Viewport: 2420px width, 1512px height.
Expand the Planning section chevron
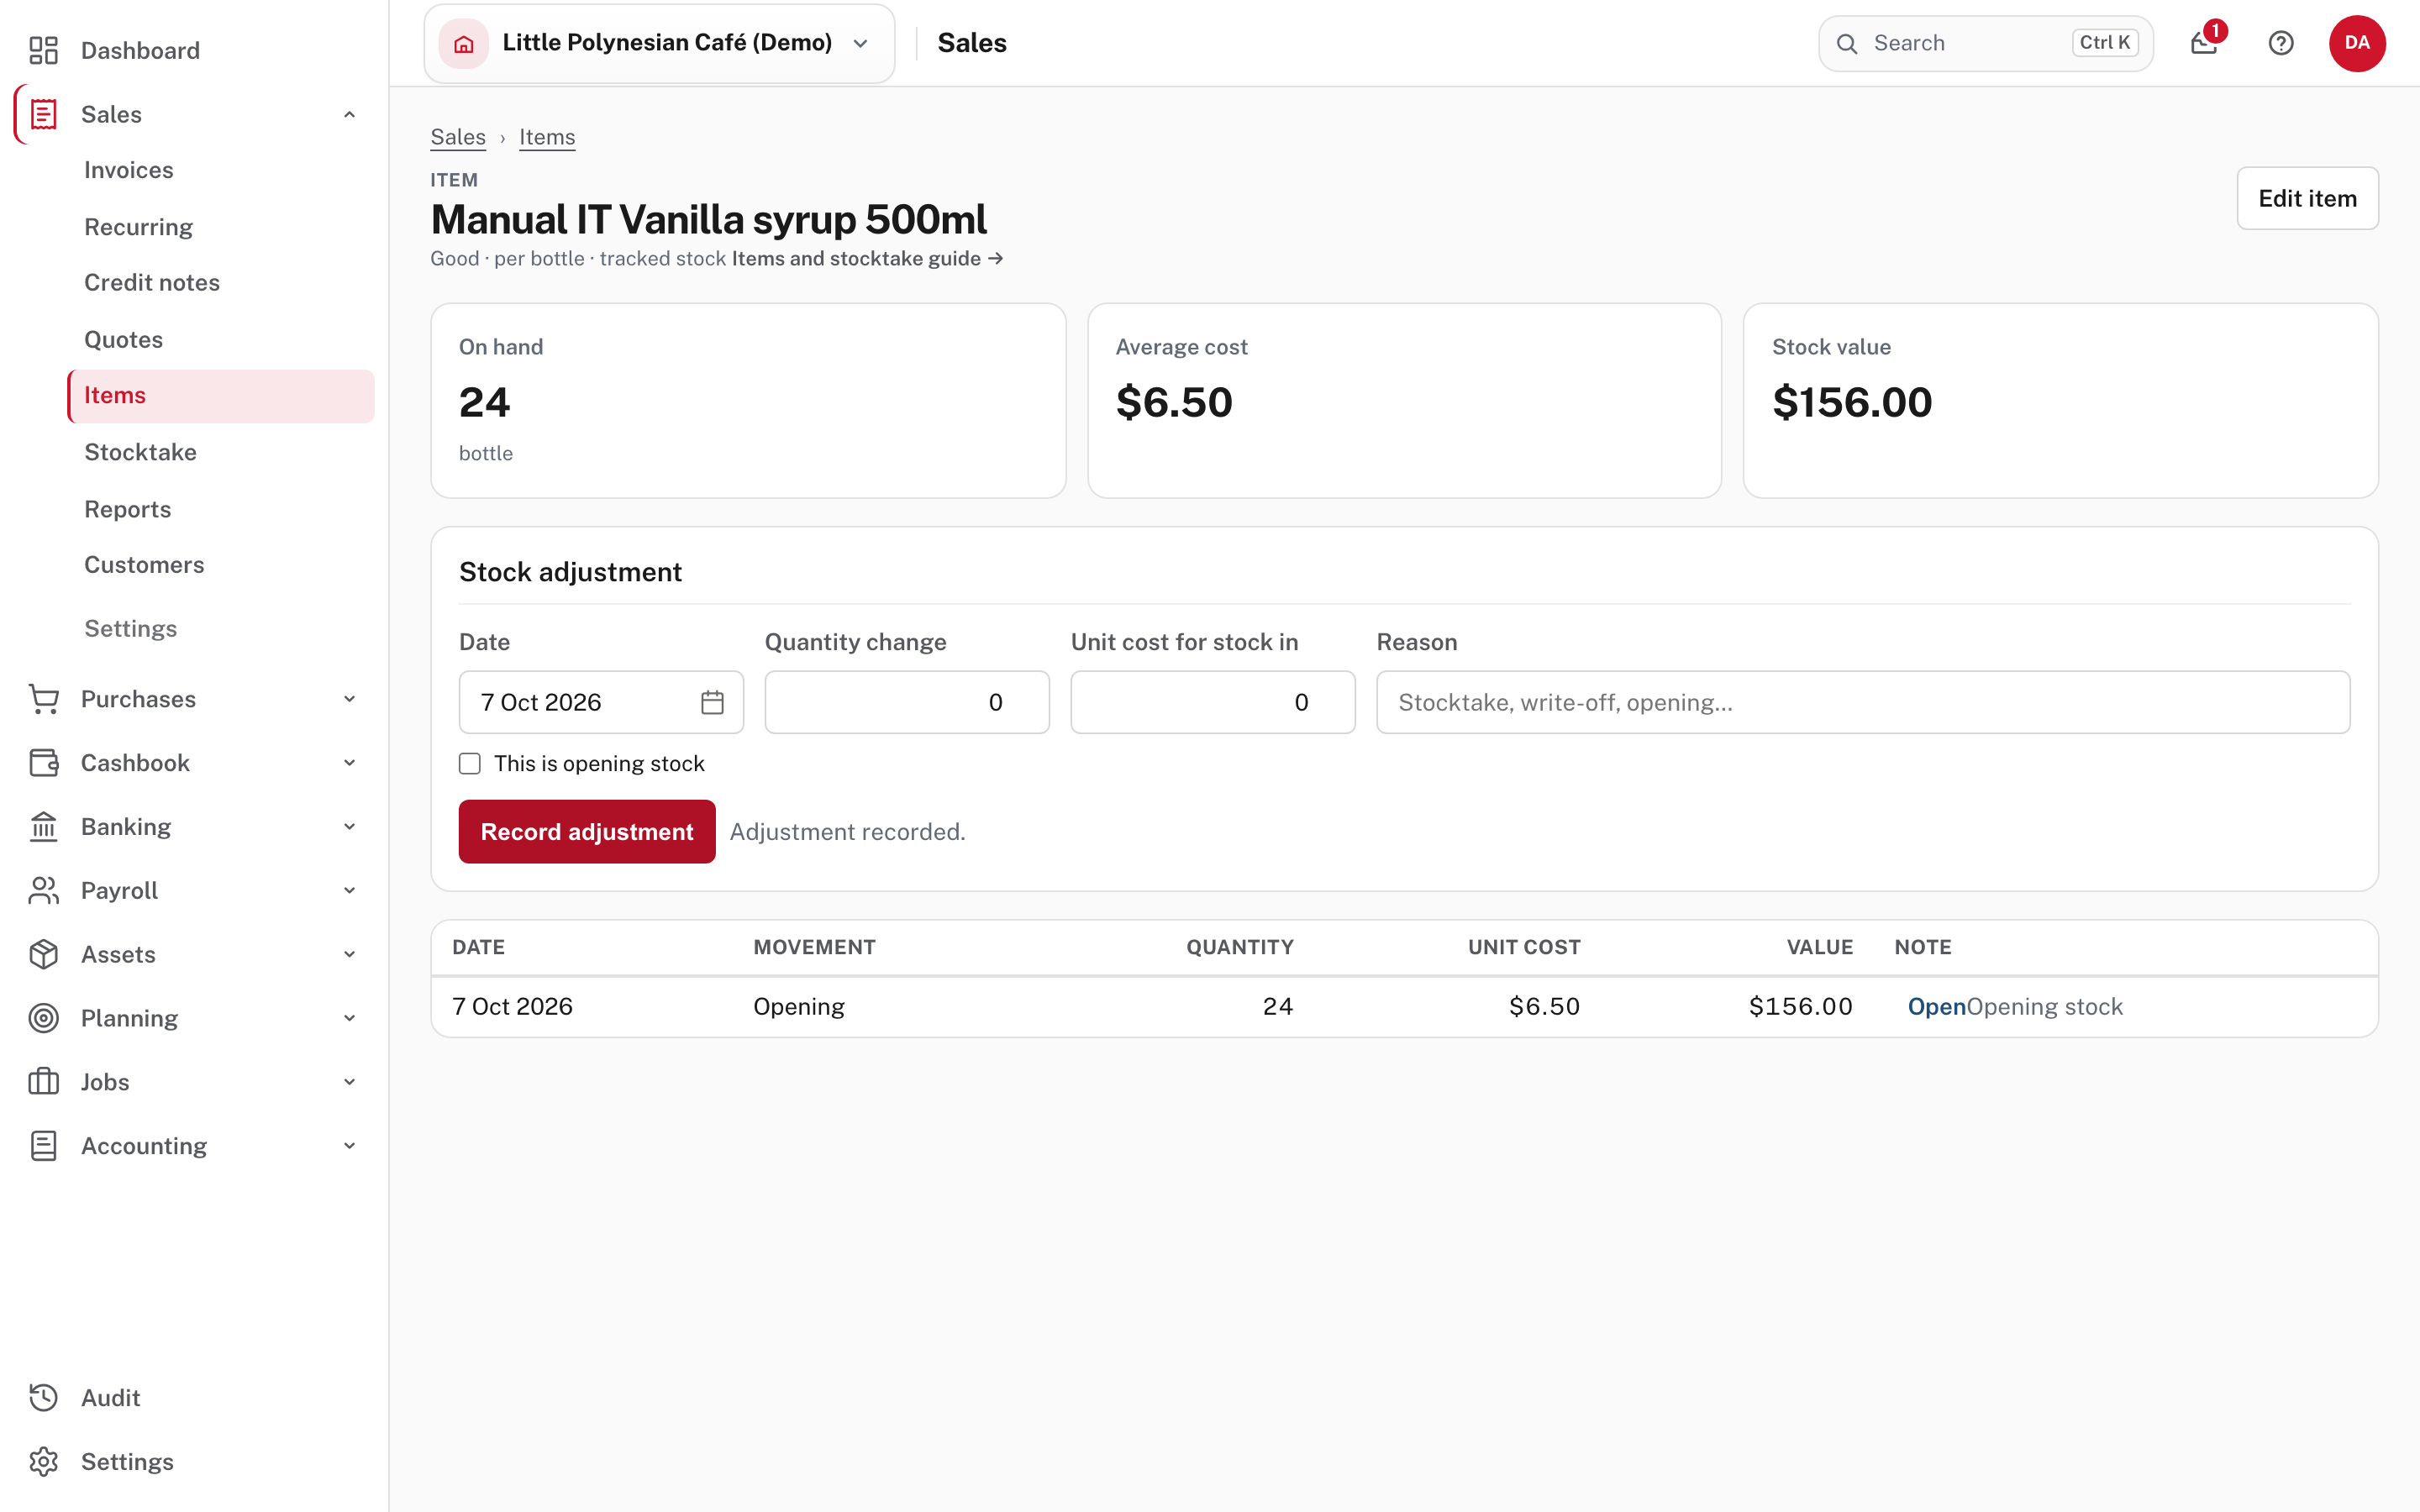tap(350, 1018)
